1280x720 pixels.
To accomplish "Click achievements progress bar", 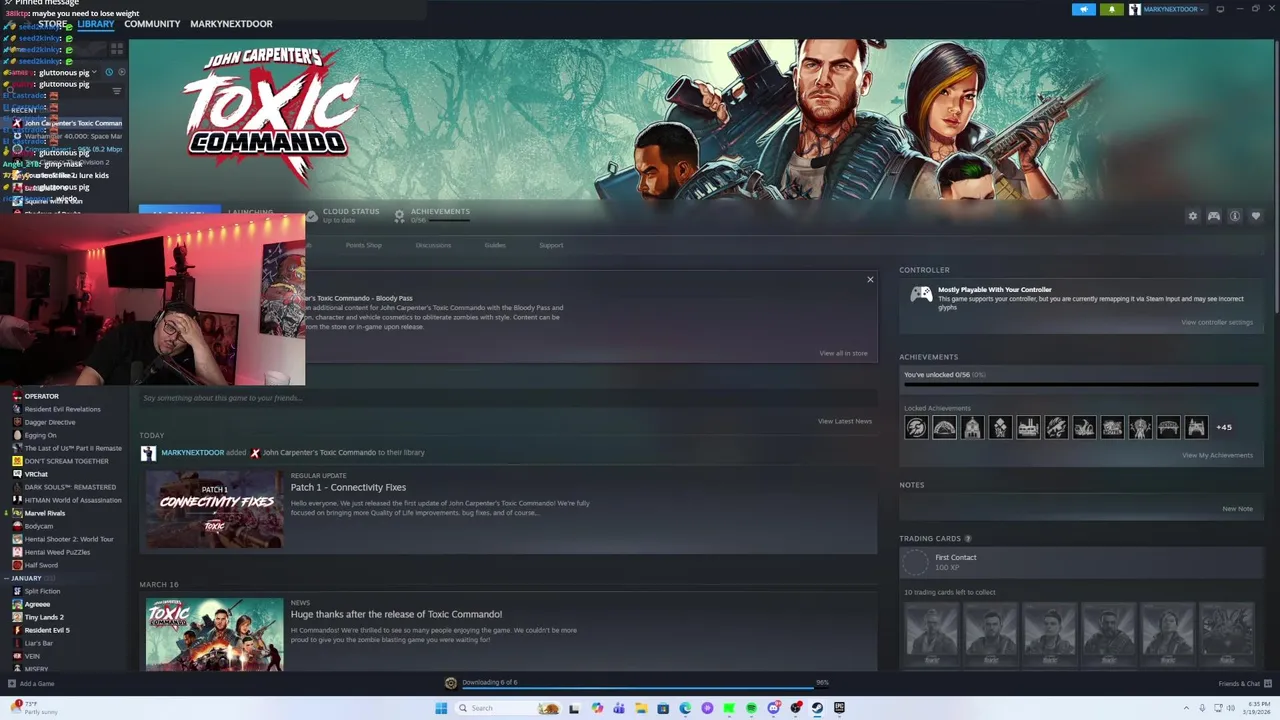I will (x=1081, y=384).
